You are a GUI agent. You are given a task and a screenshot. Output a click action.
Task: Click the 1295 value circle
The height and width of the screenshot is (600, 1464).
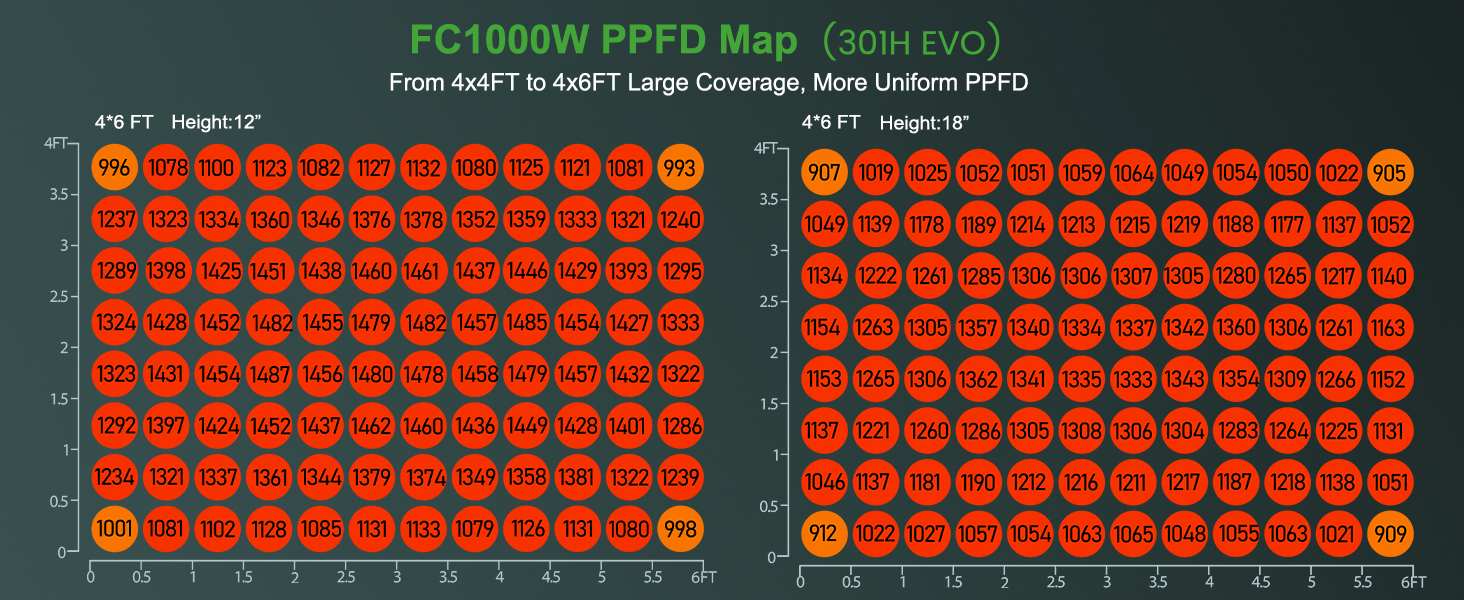[x=680, y=271]
